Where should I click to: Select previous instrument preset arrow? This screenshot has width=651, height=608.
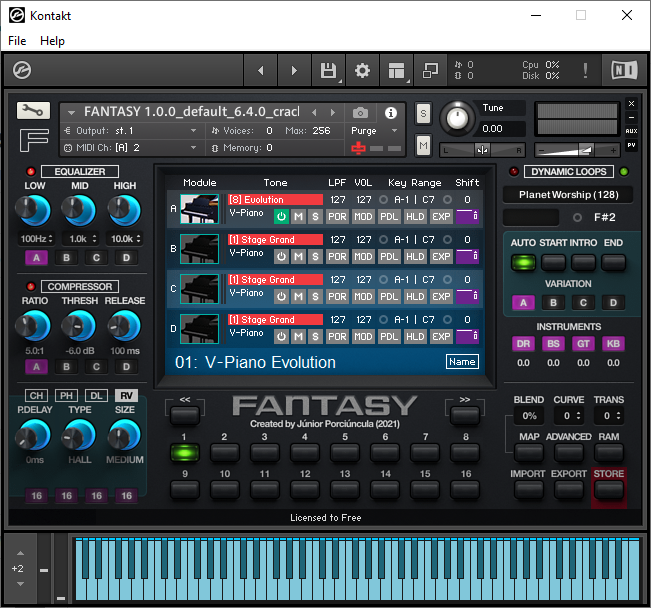click(x=314, y=112)
